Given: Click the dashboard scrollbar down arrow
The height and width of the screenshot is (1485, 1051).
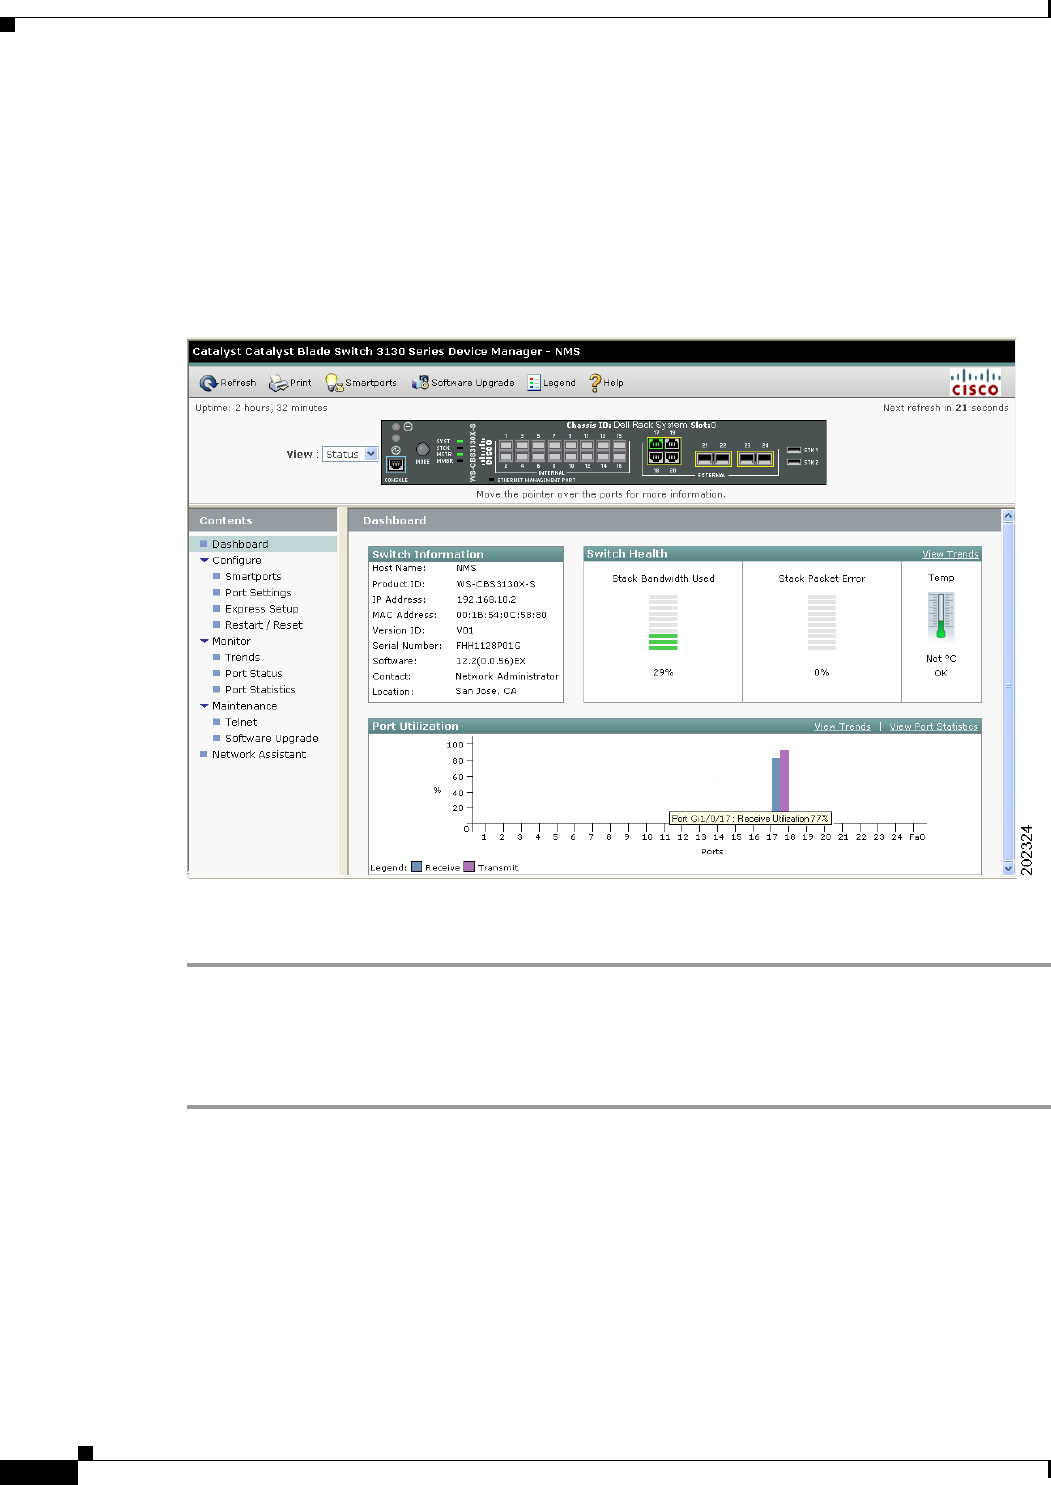Looking at the screenshot, I should (1008, 869).
